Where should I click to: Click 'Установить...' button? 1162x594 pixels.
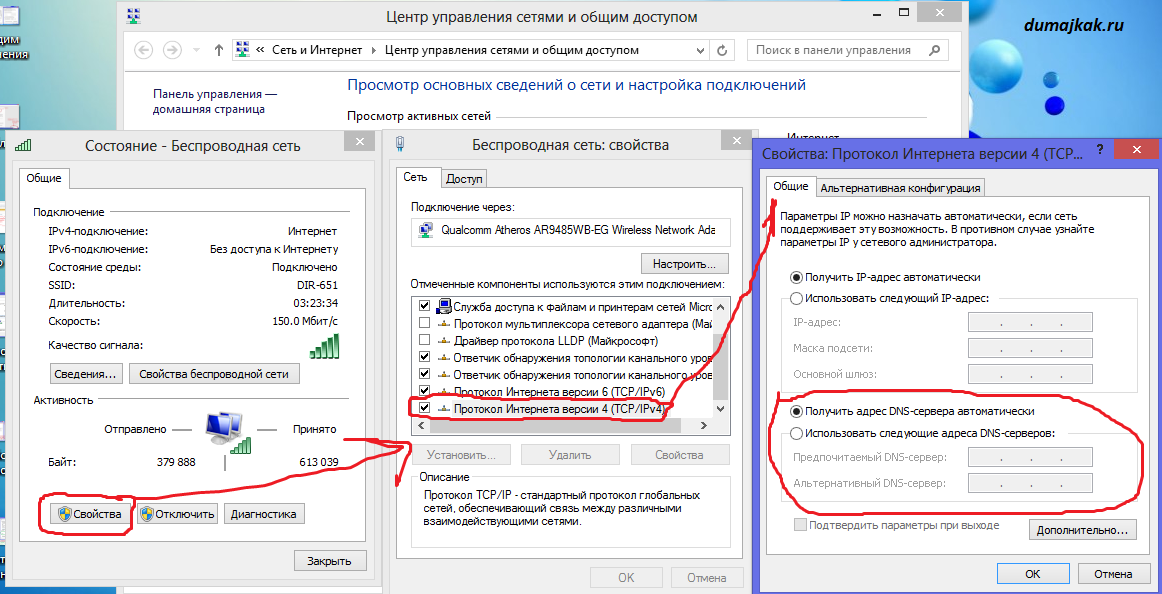(461, 455)
